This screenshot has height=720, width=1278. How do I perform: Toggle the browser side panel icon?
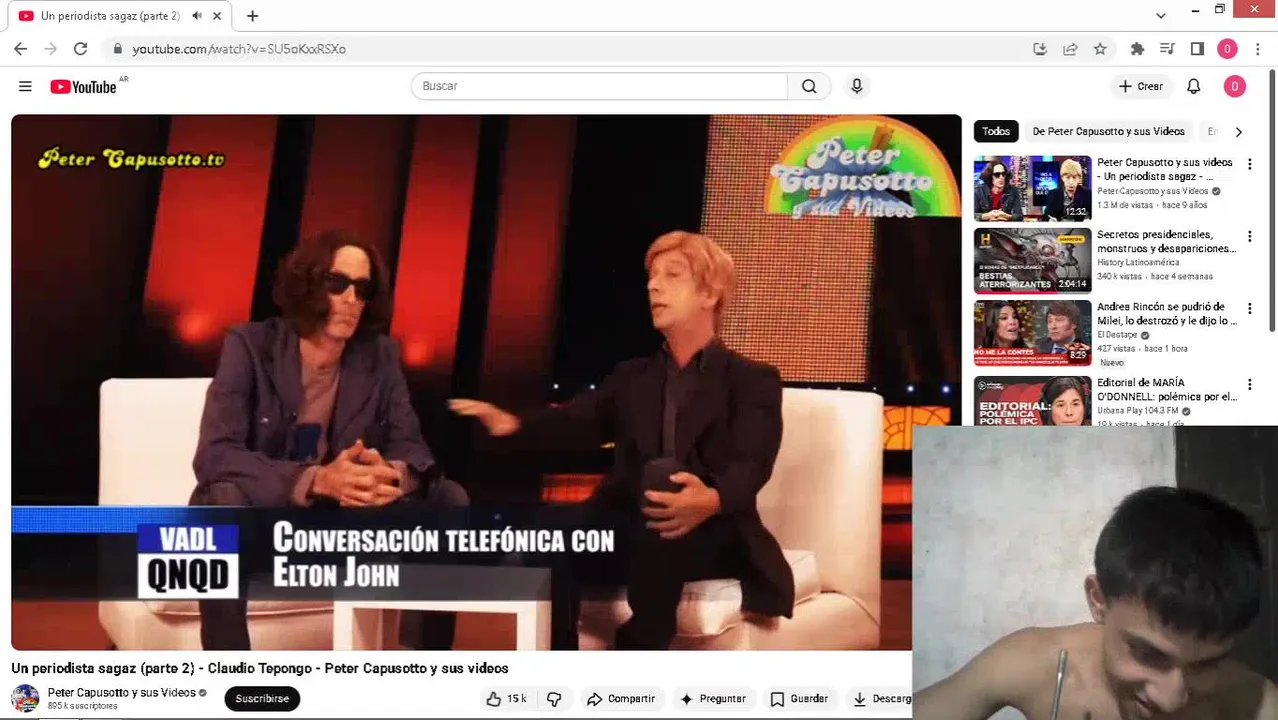click(x=1197, y=48)
